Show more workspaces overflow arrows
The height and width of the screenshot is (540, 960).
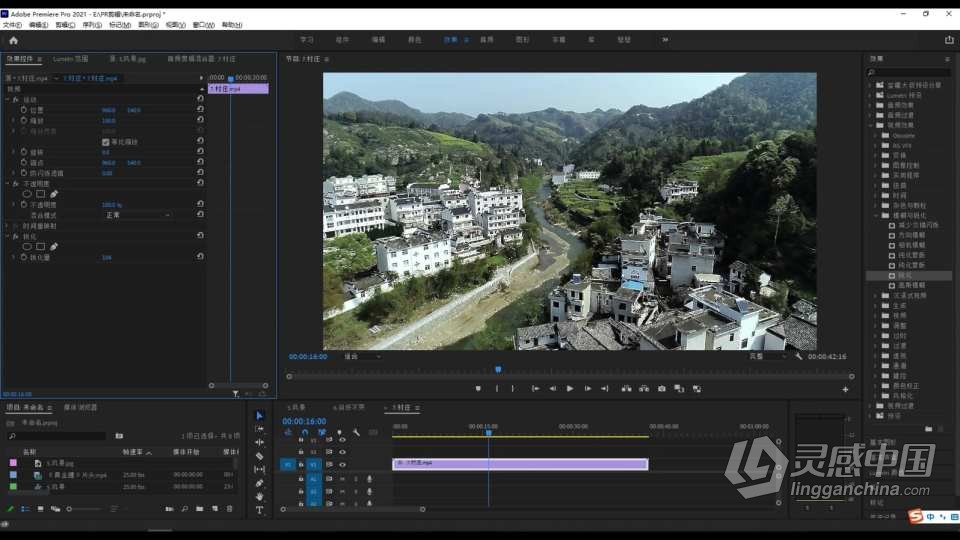(x=665, y=40)
